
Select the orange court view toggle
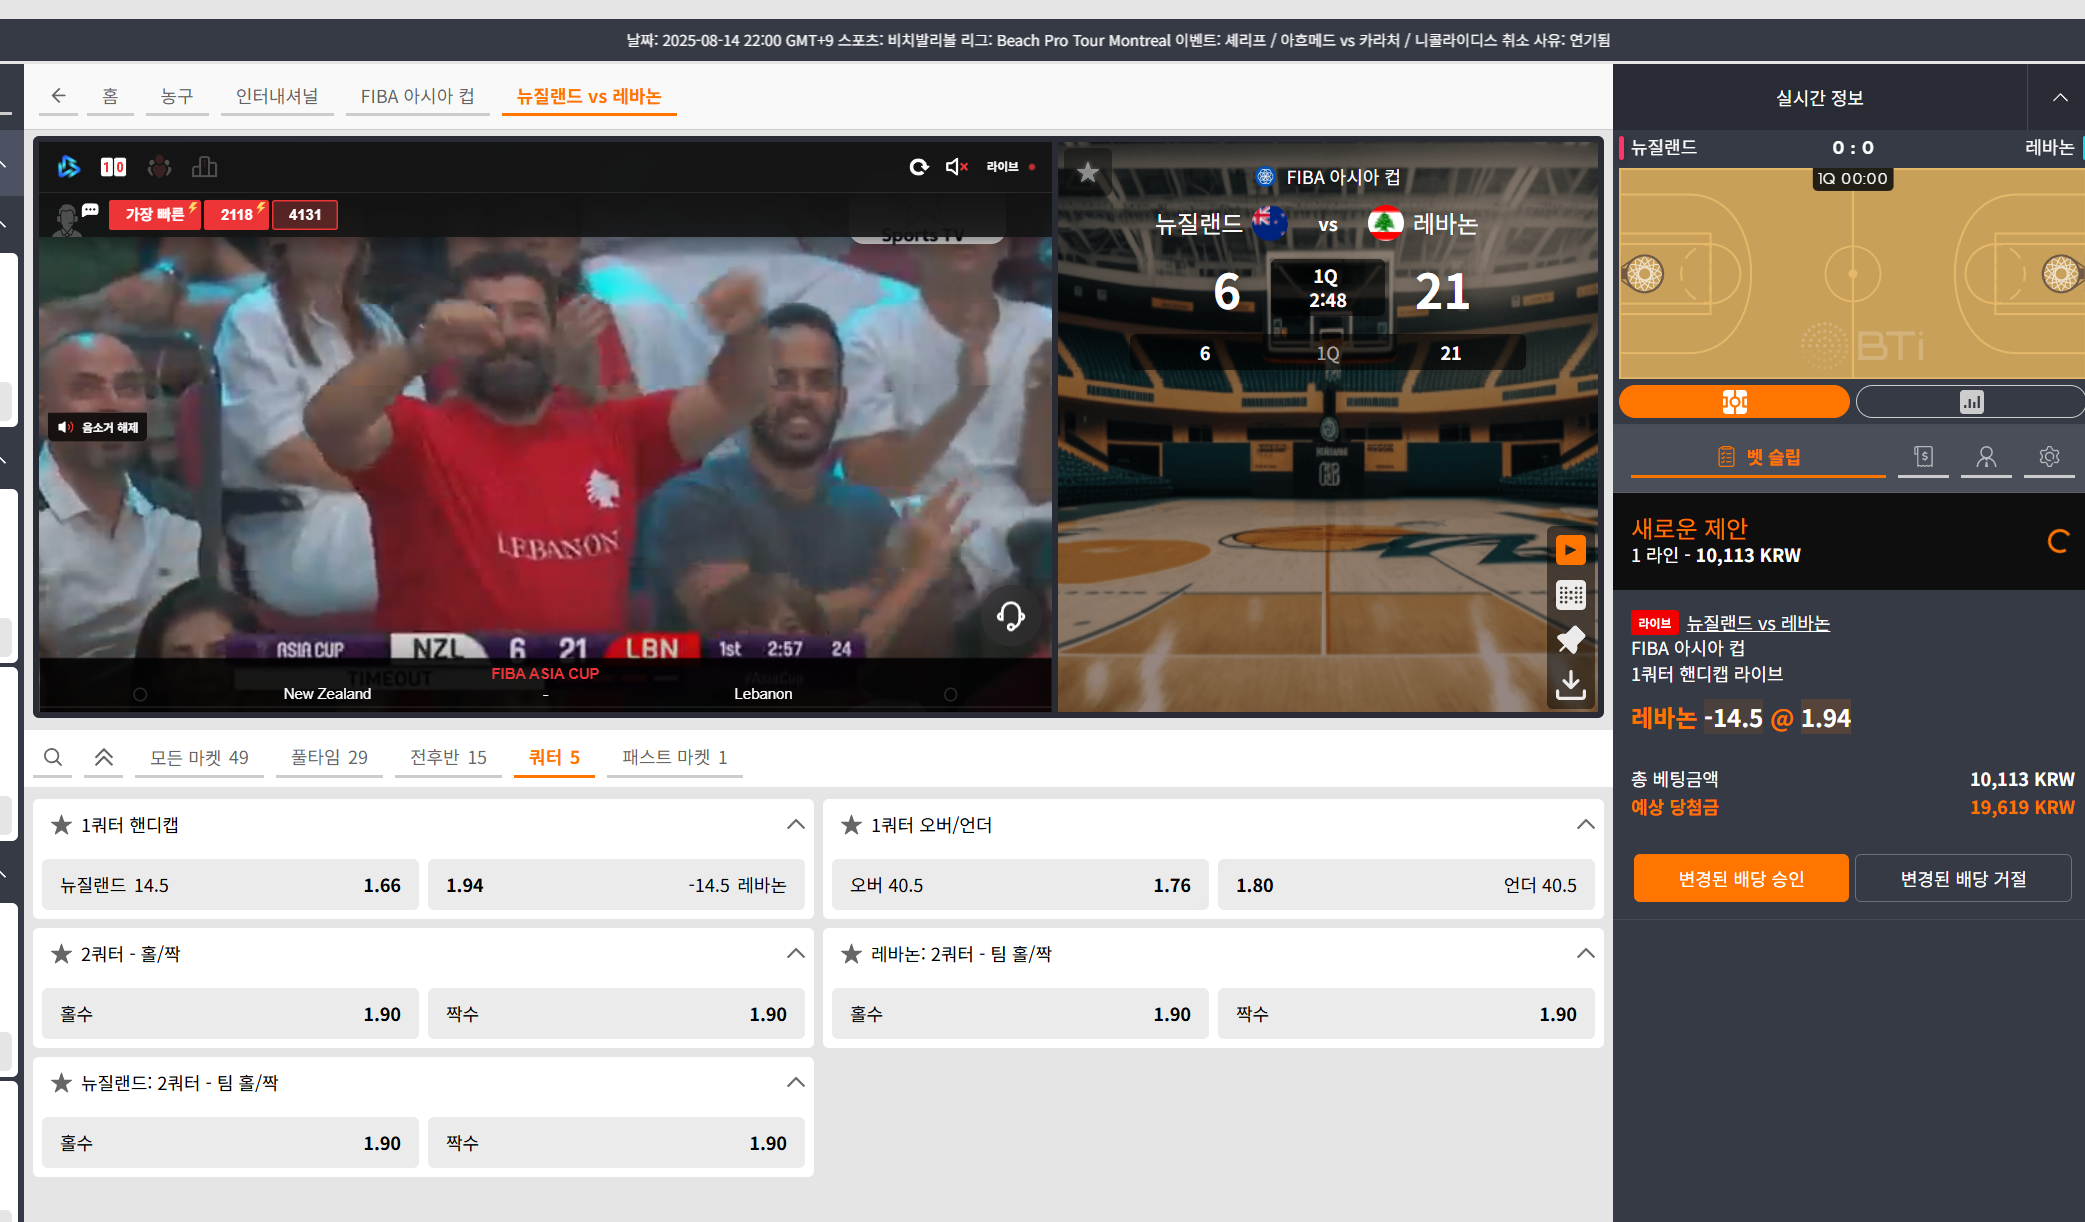(1733, 402)
